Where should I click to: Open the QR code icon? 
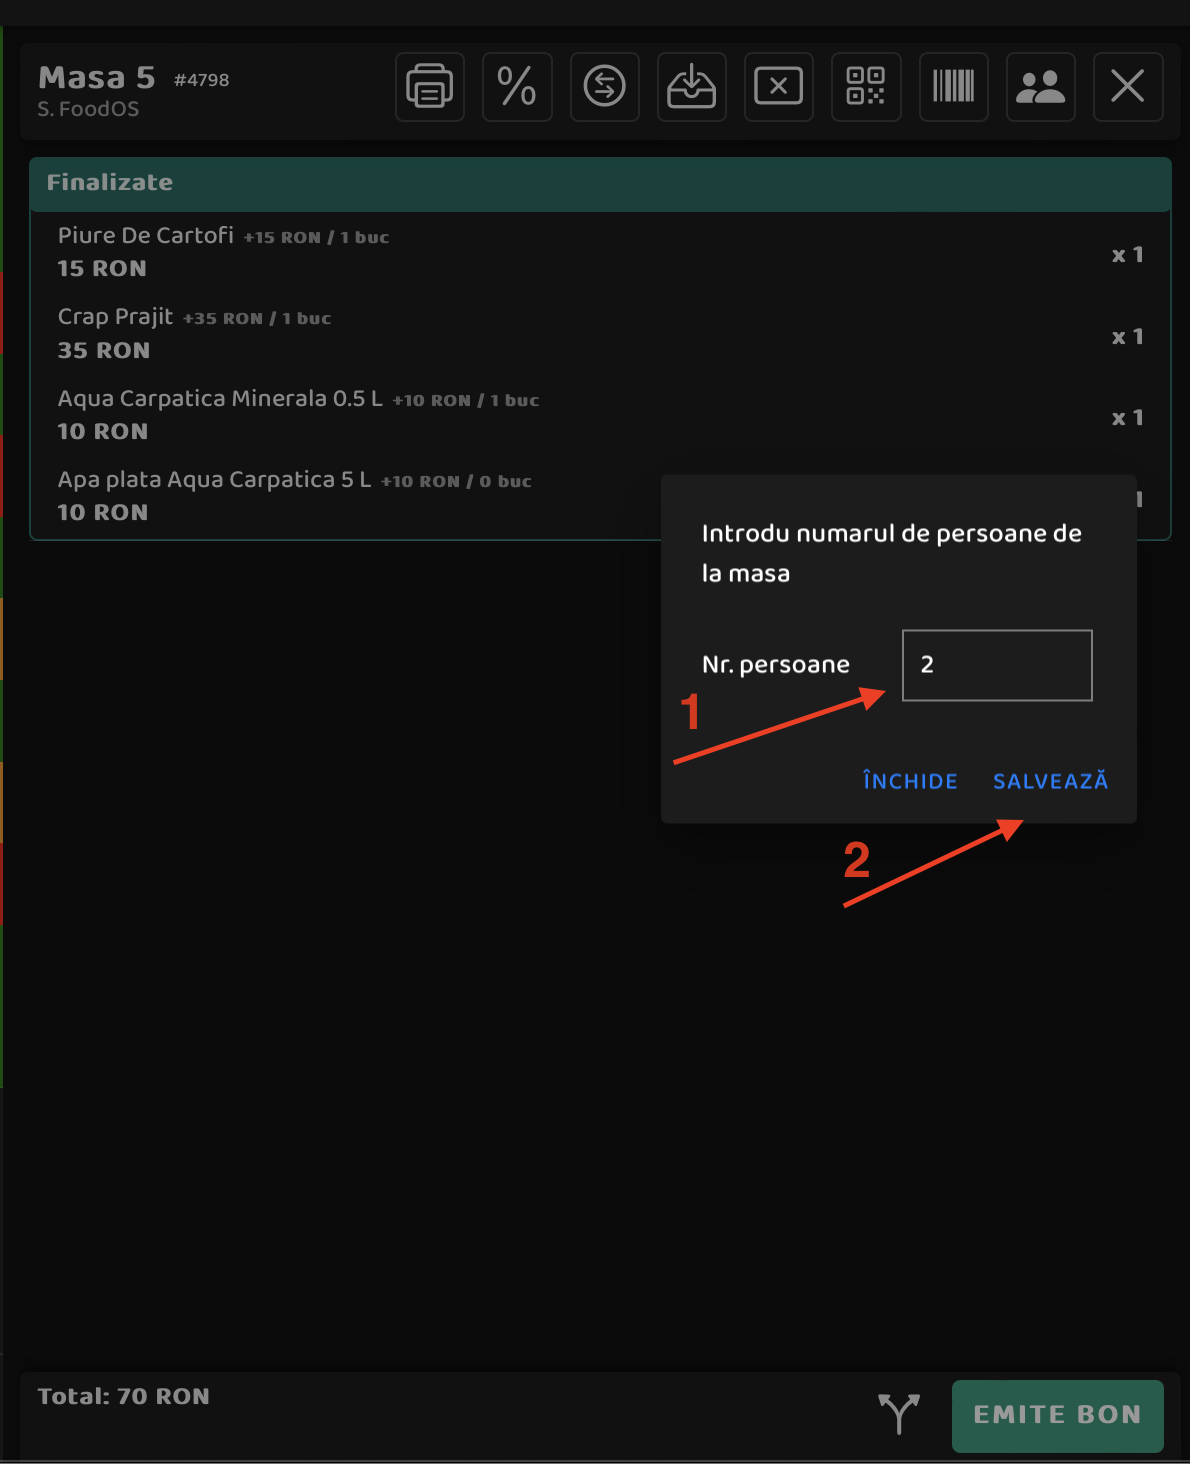tap(866, 87)
